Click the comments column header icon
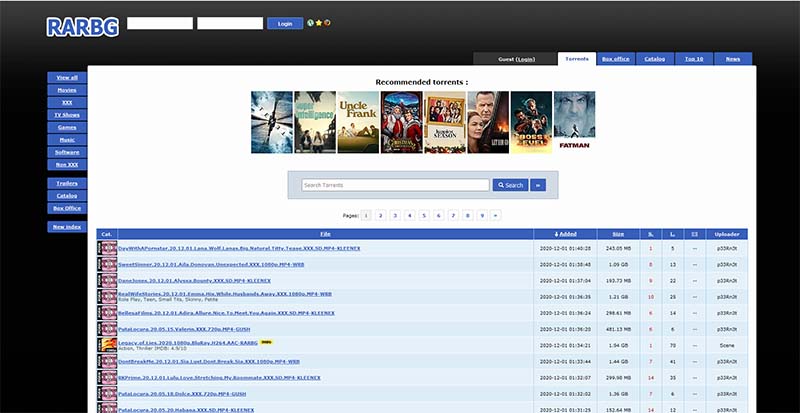Viewport: 800px width, 413px height. tap(694, 234)
